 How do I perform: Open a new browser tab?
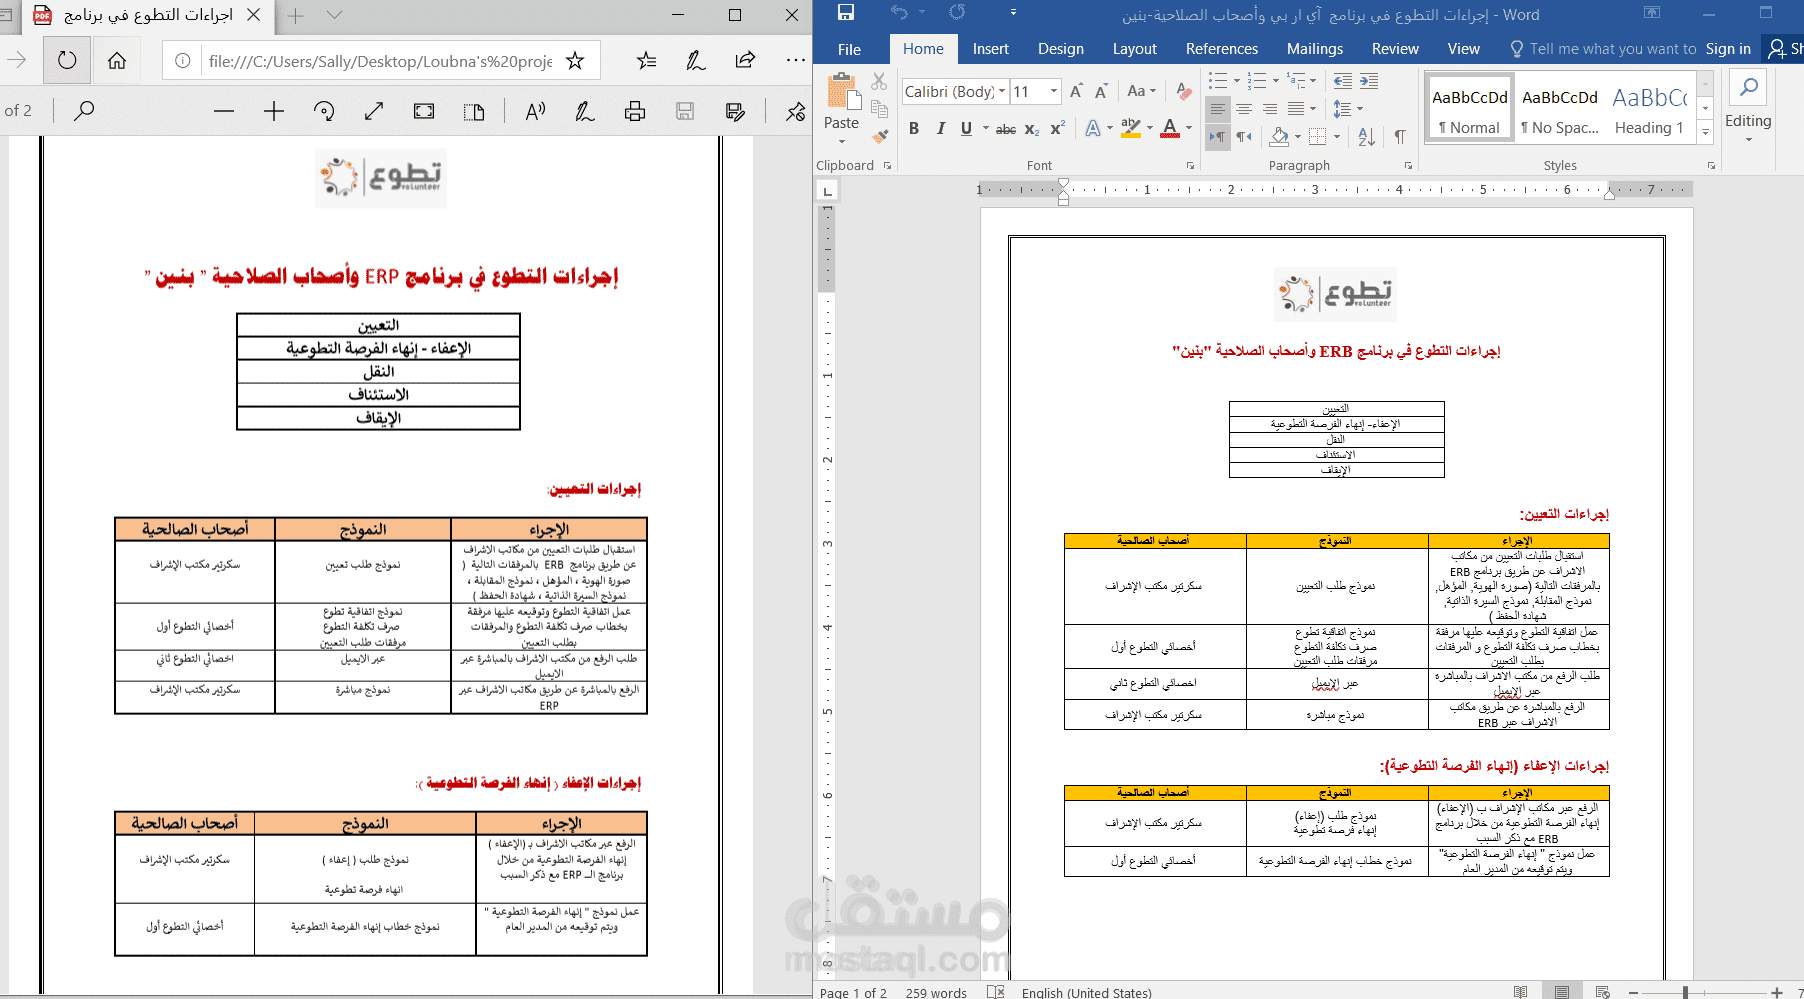tap(296, 15)
